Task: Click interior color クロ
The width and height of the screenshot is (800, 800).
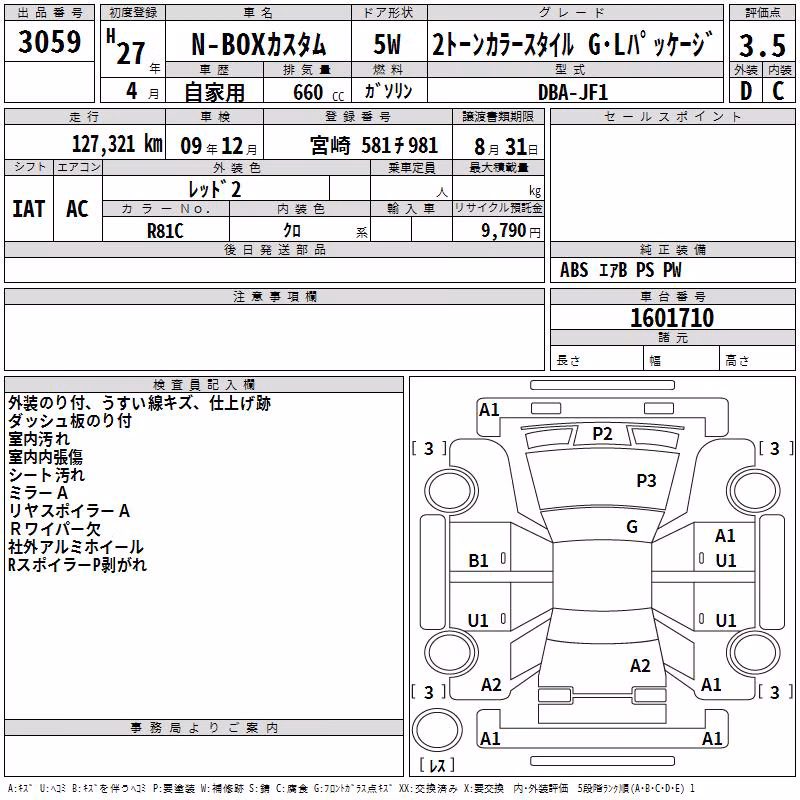Action: point(292,231)
